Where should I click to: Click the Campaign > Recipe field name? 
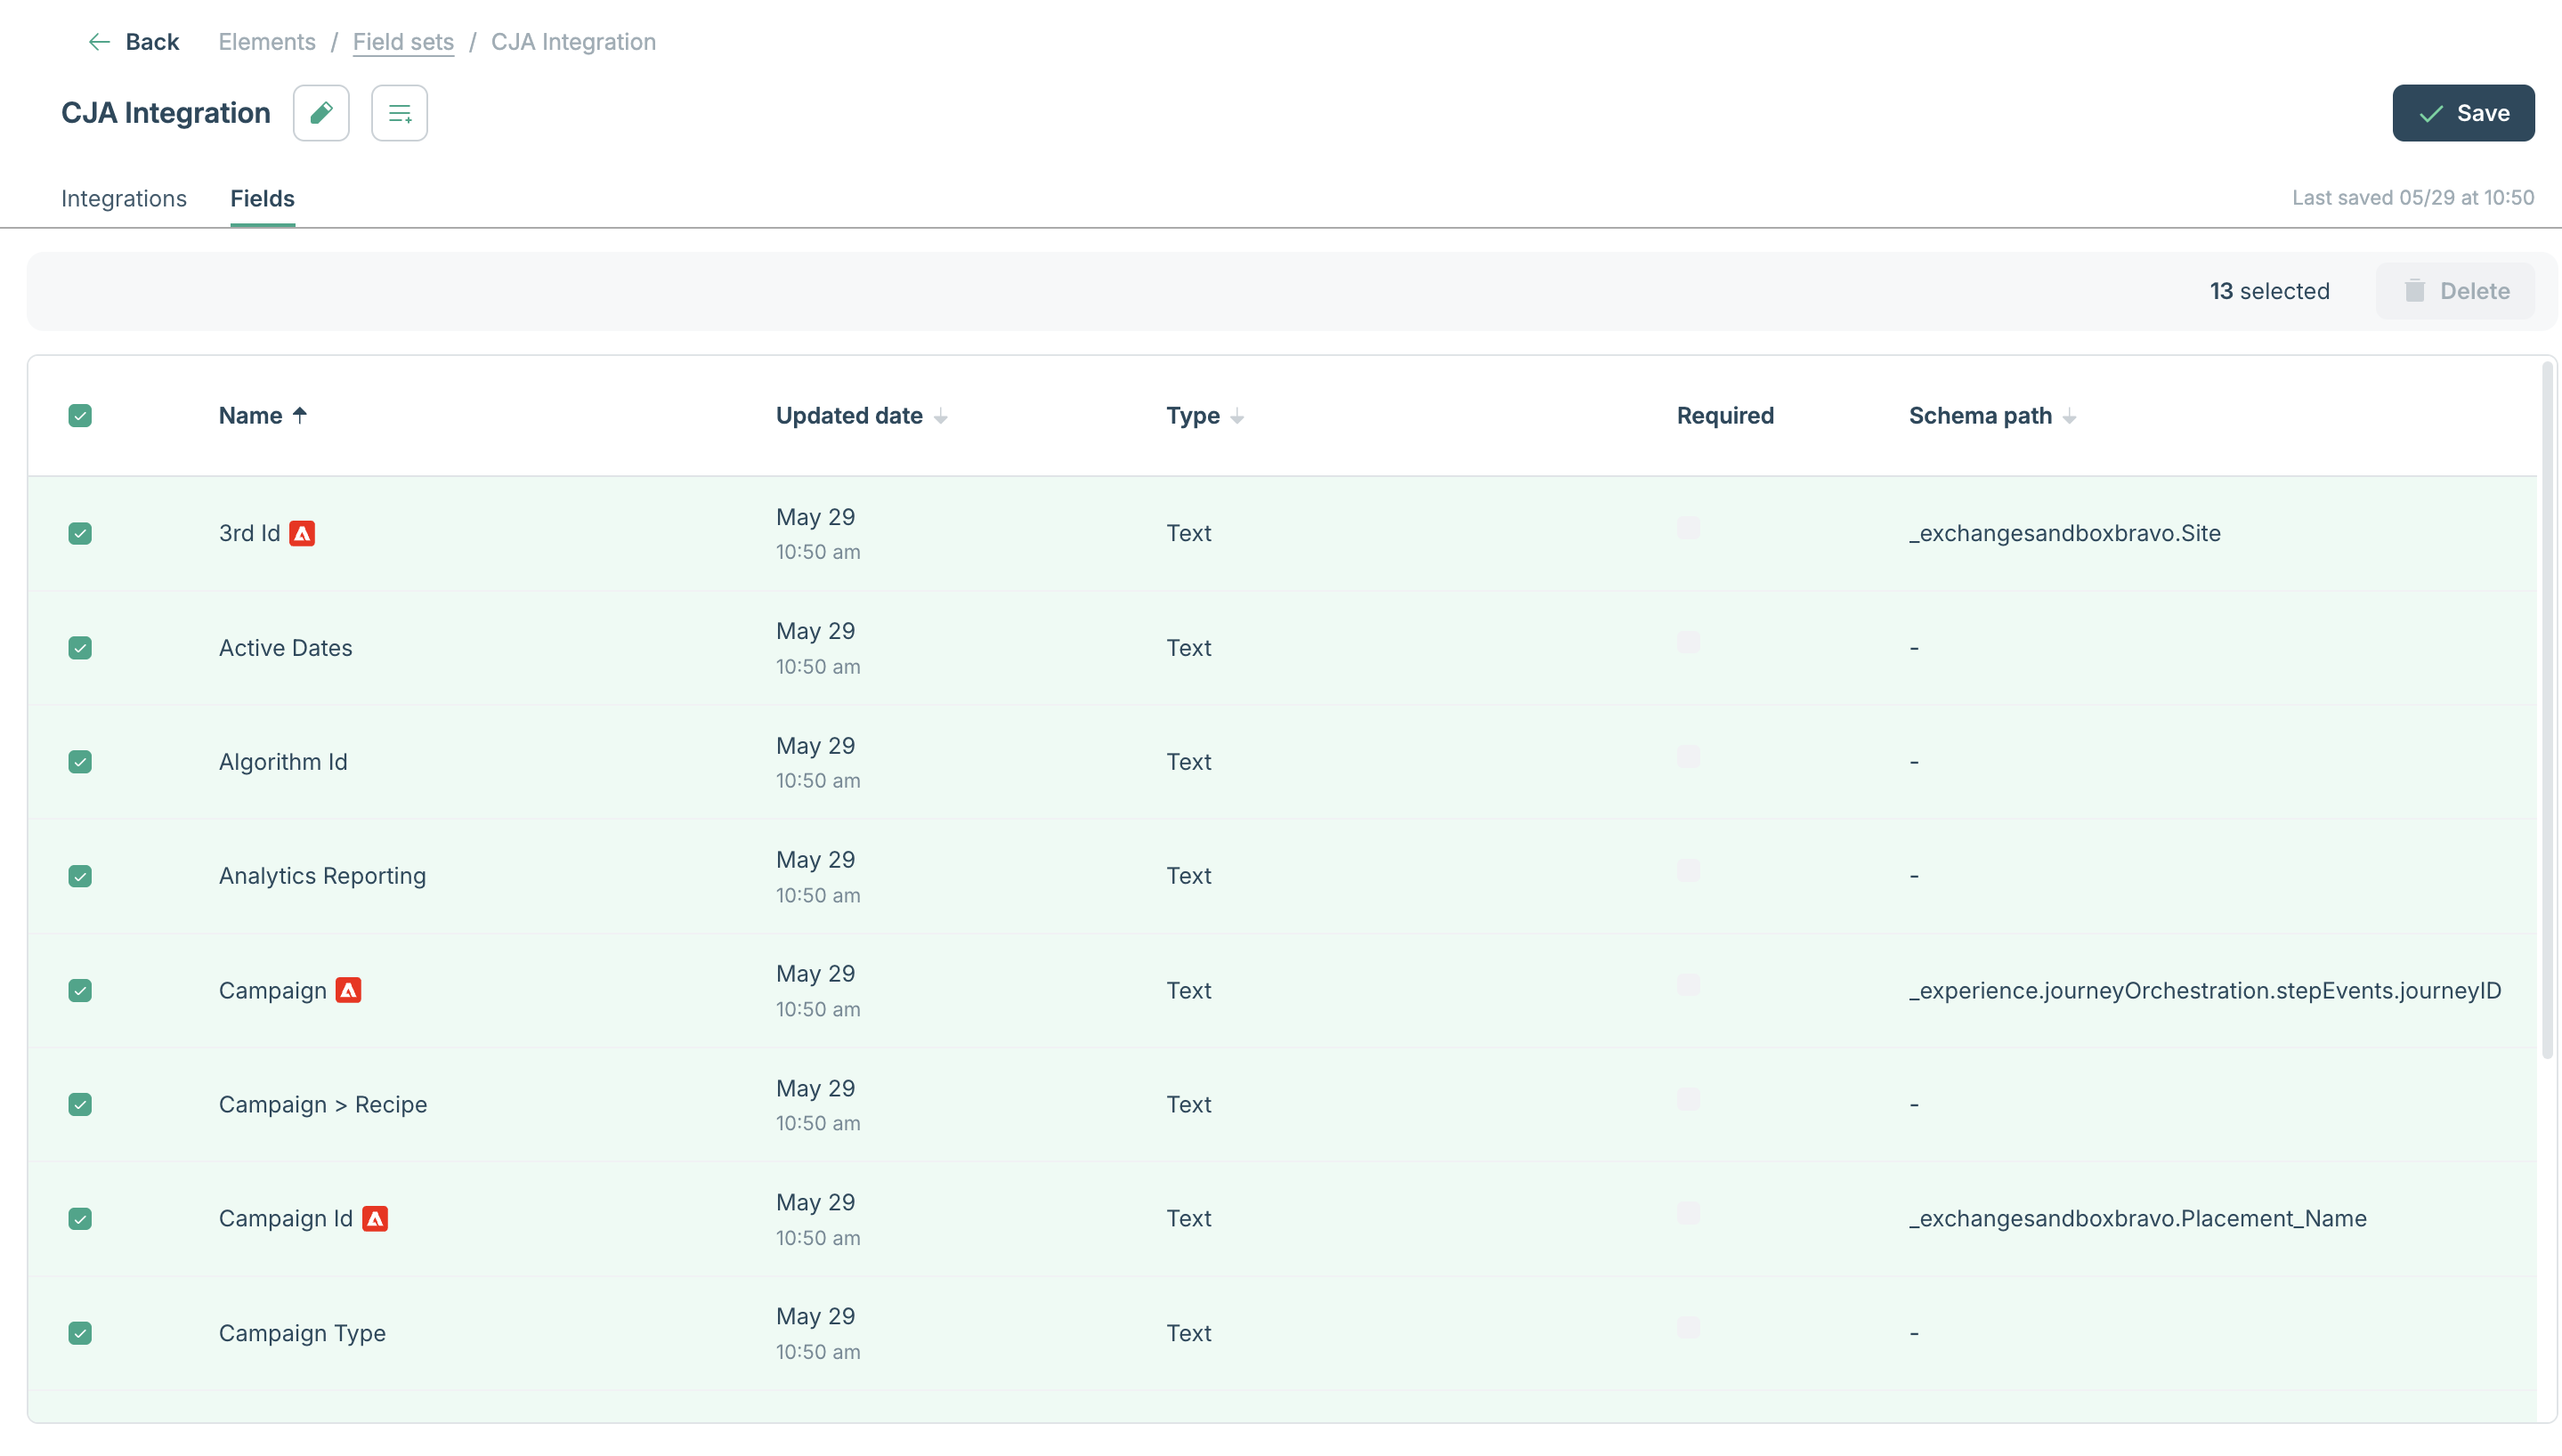(x=323, y=1104)
